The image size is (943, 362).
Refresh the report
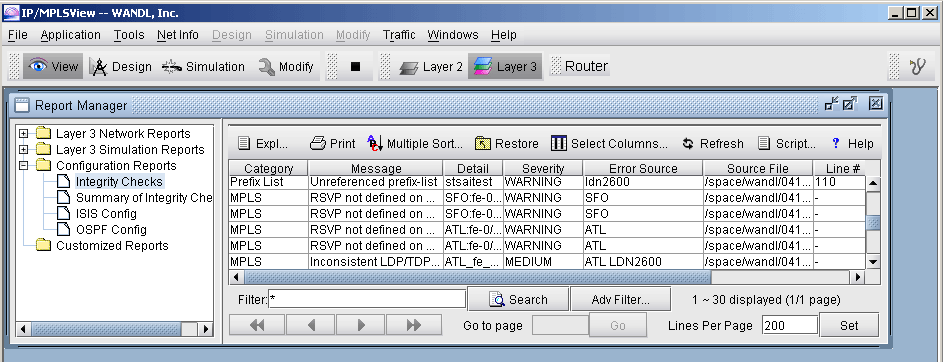click(x=713, y=144)
